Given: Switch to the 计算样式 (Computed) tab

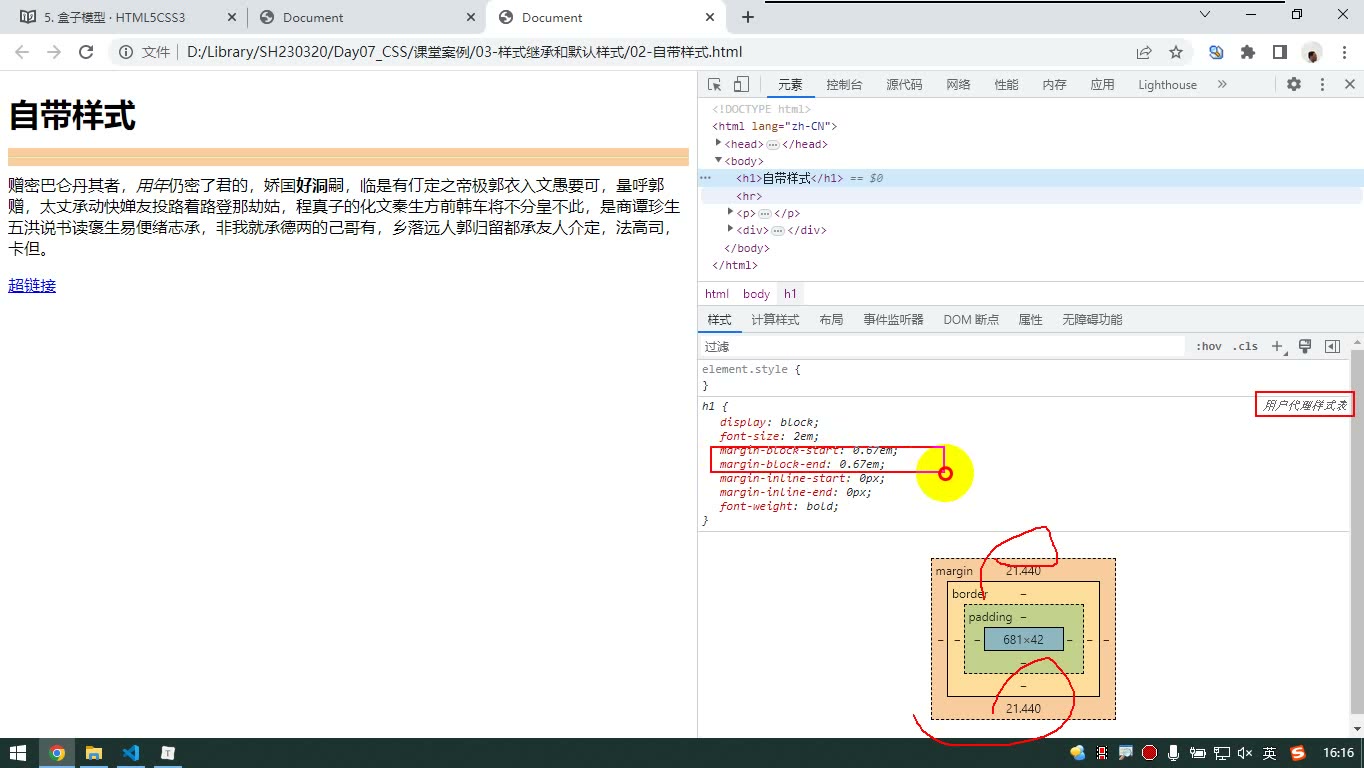Looking at the screenshot, I should (x=775, y=320).
